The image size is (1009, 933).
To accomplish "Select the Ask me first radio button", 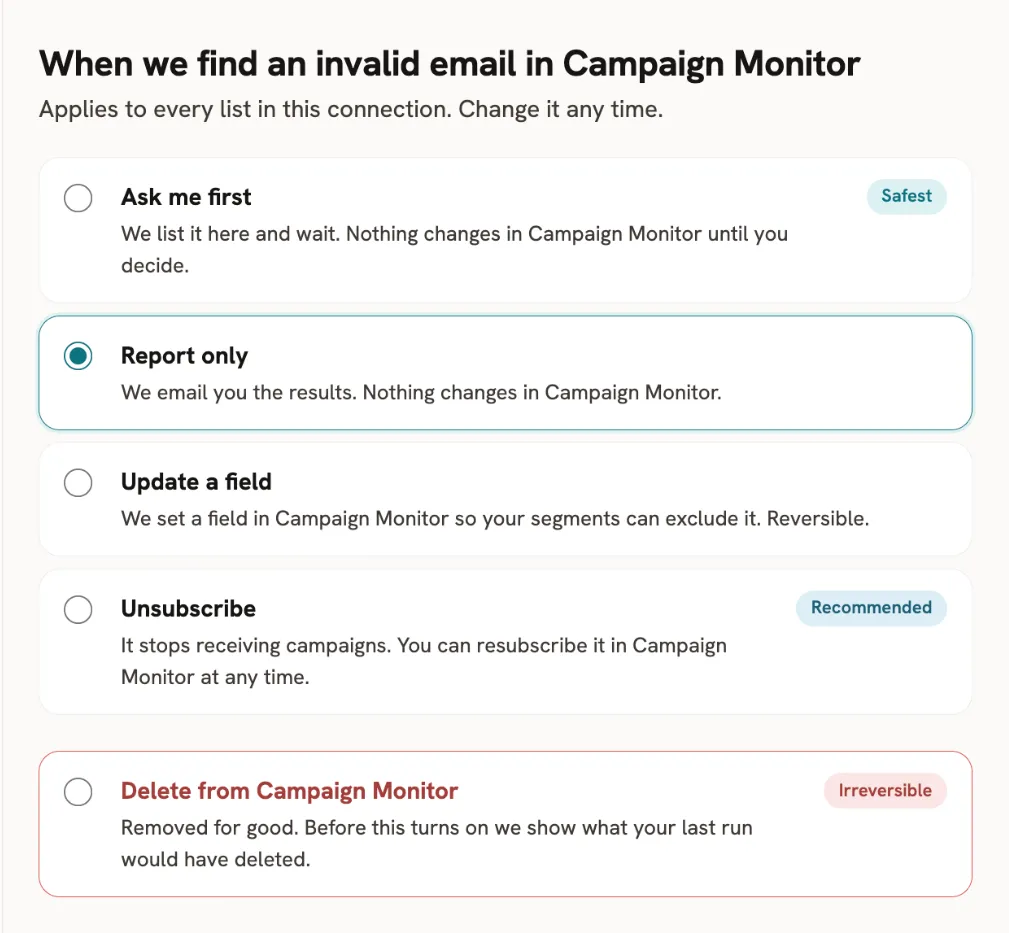I will (78, 198).
